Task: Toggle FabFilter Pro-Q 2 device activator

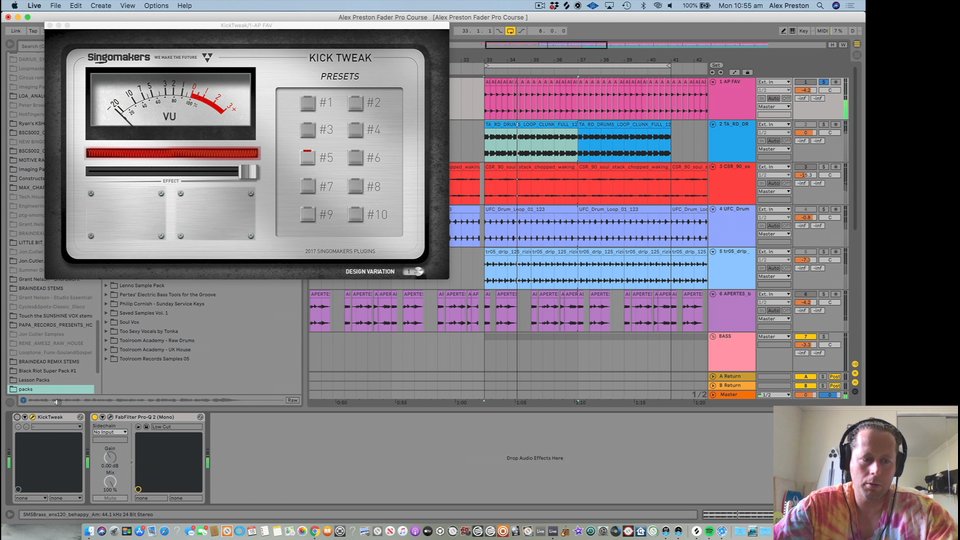Action: coord(95,417)
